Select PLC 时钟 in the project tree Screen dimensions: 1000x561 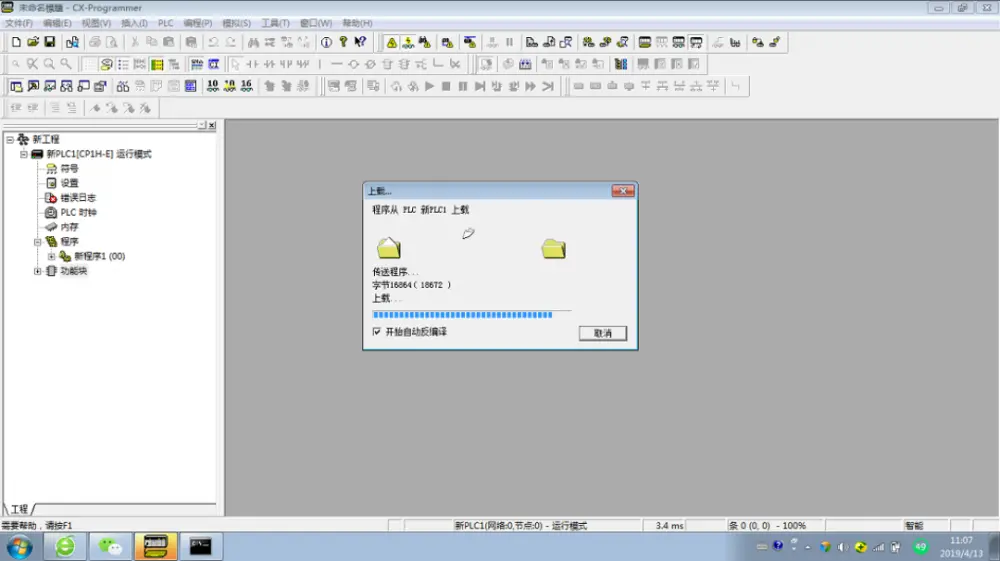click(x=78, y=212)
